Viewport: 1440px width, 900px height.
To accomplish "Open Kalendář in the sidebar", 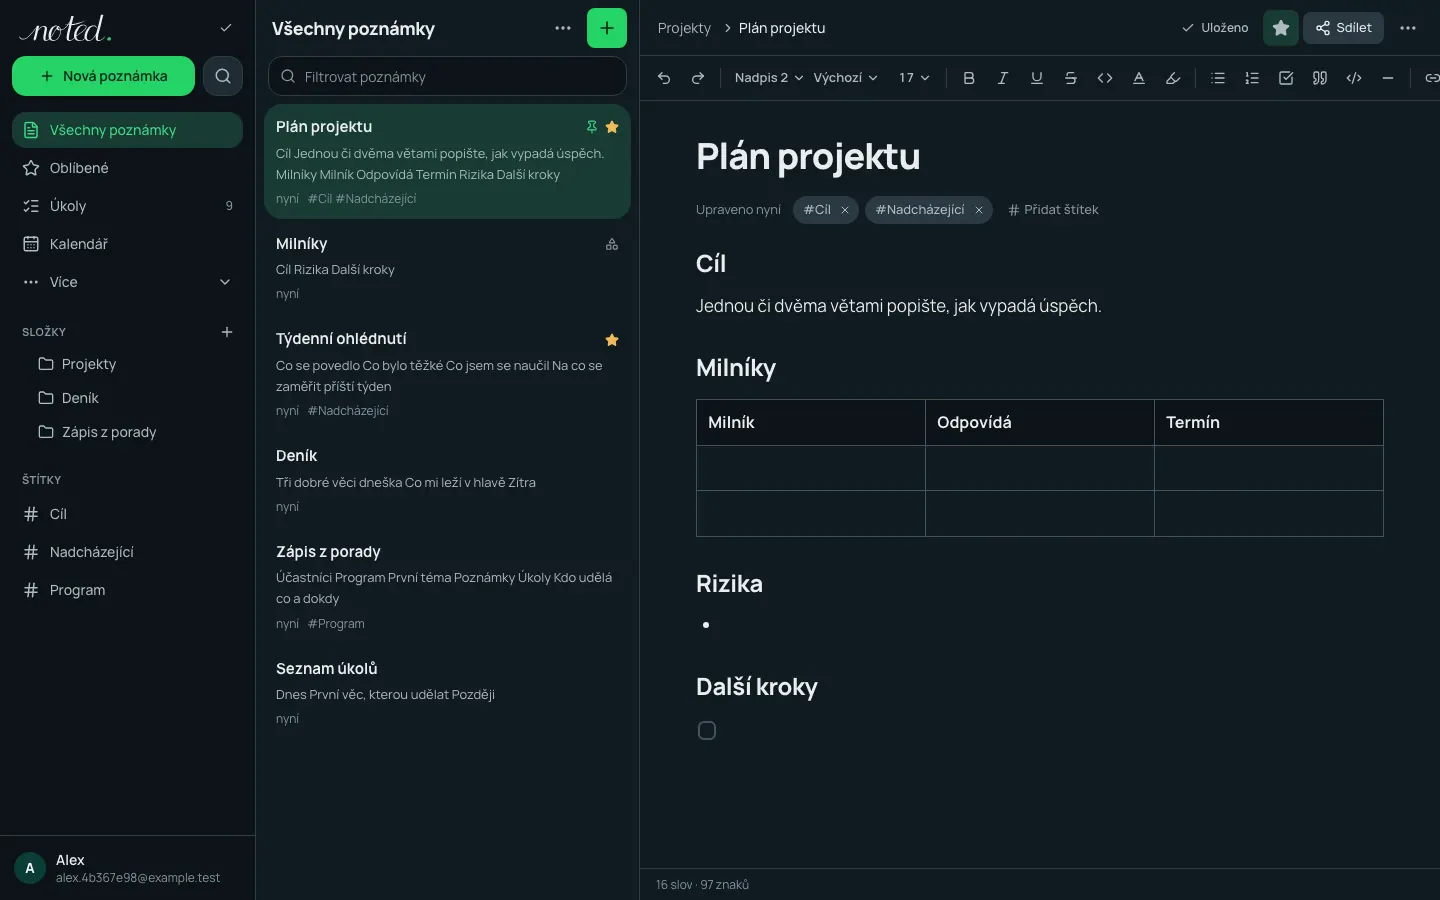I will click(x=127, y=244).
